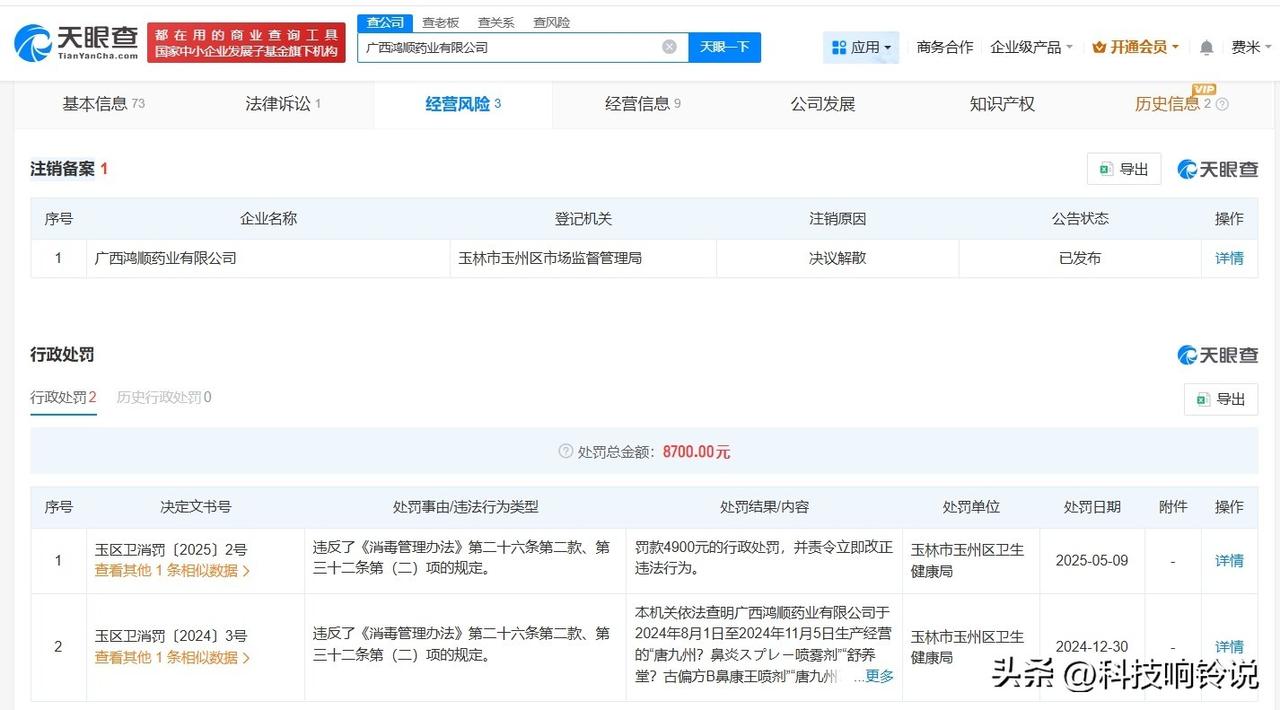
Task: Select the 查老板 search tab
Action: [440, 22]
